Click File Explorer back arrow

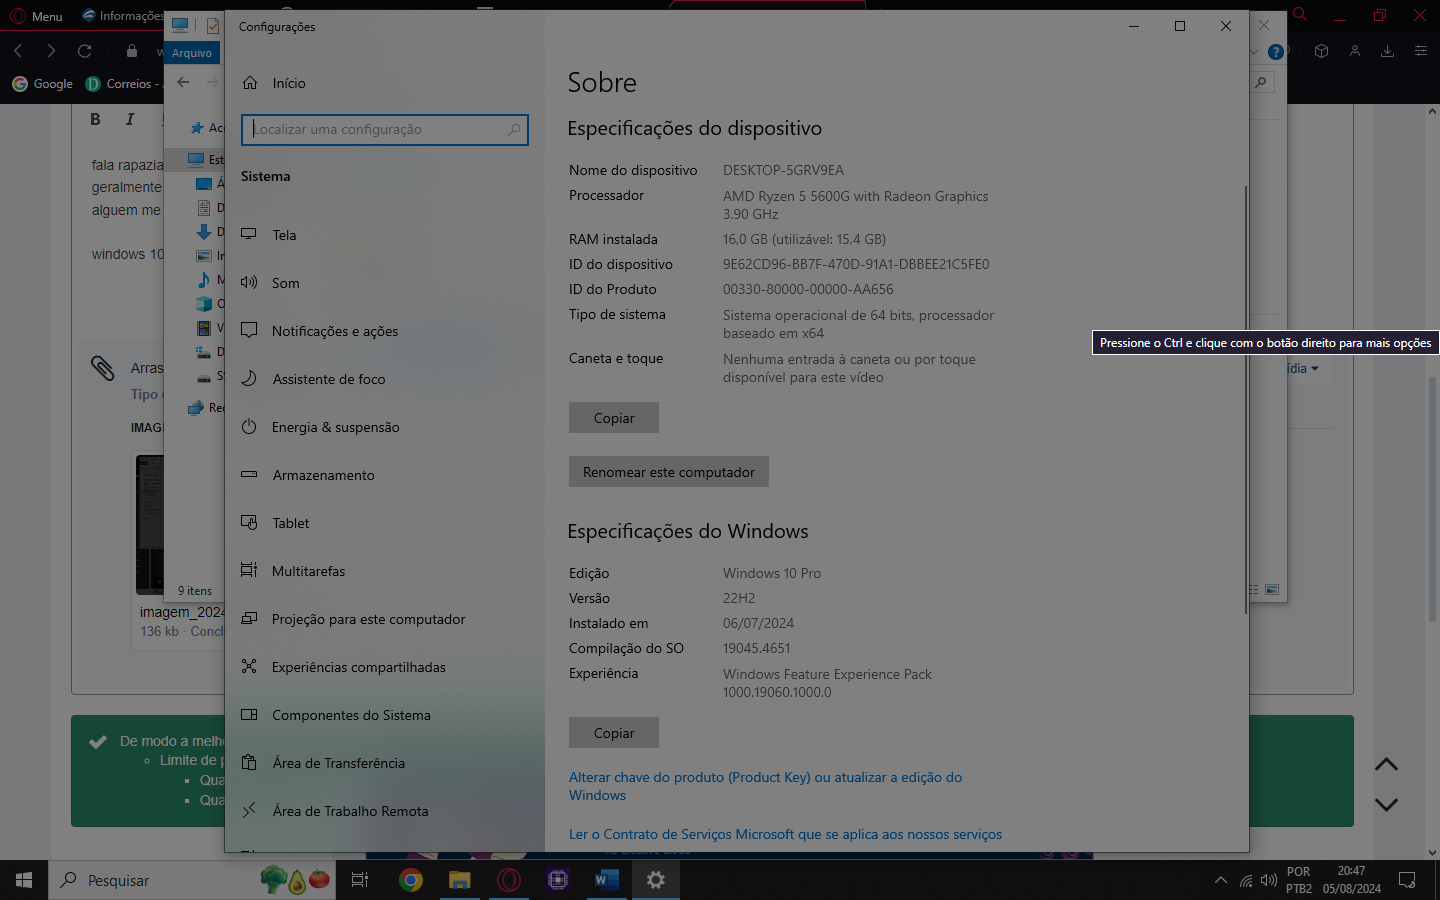(x=183, y=83)
